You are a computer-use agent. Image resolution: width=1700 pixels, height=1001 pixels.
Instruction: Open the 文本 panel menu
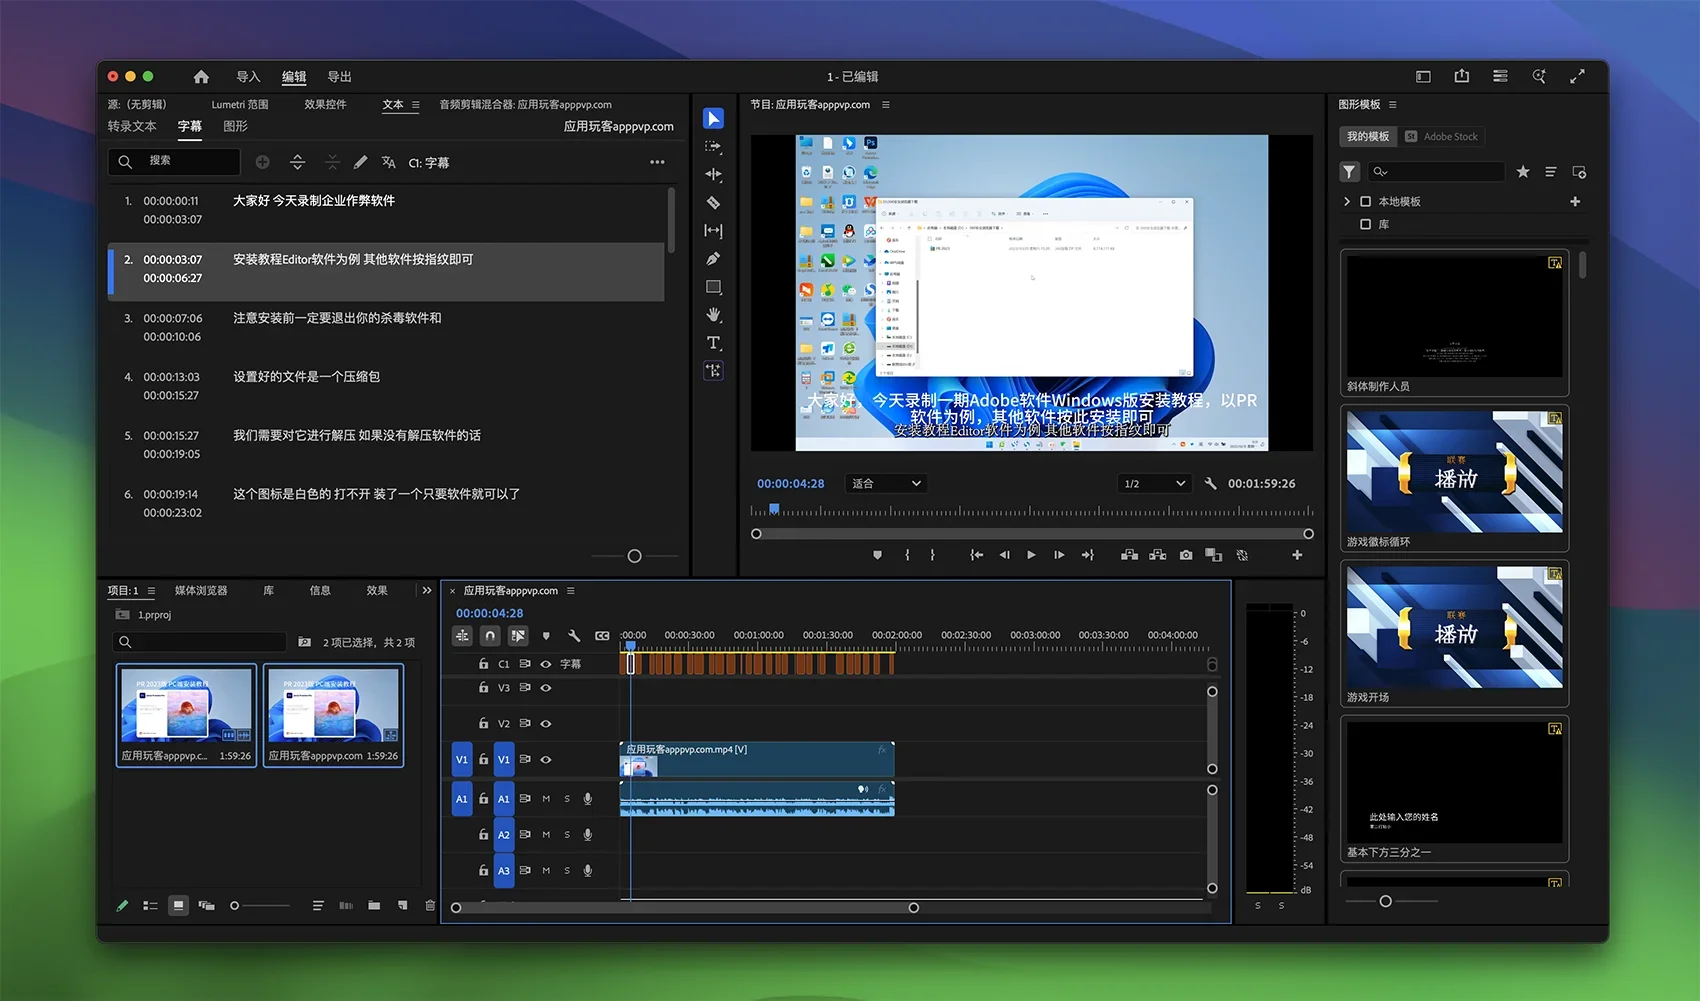click(x=415, y=105)
